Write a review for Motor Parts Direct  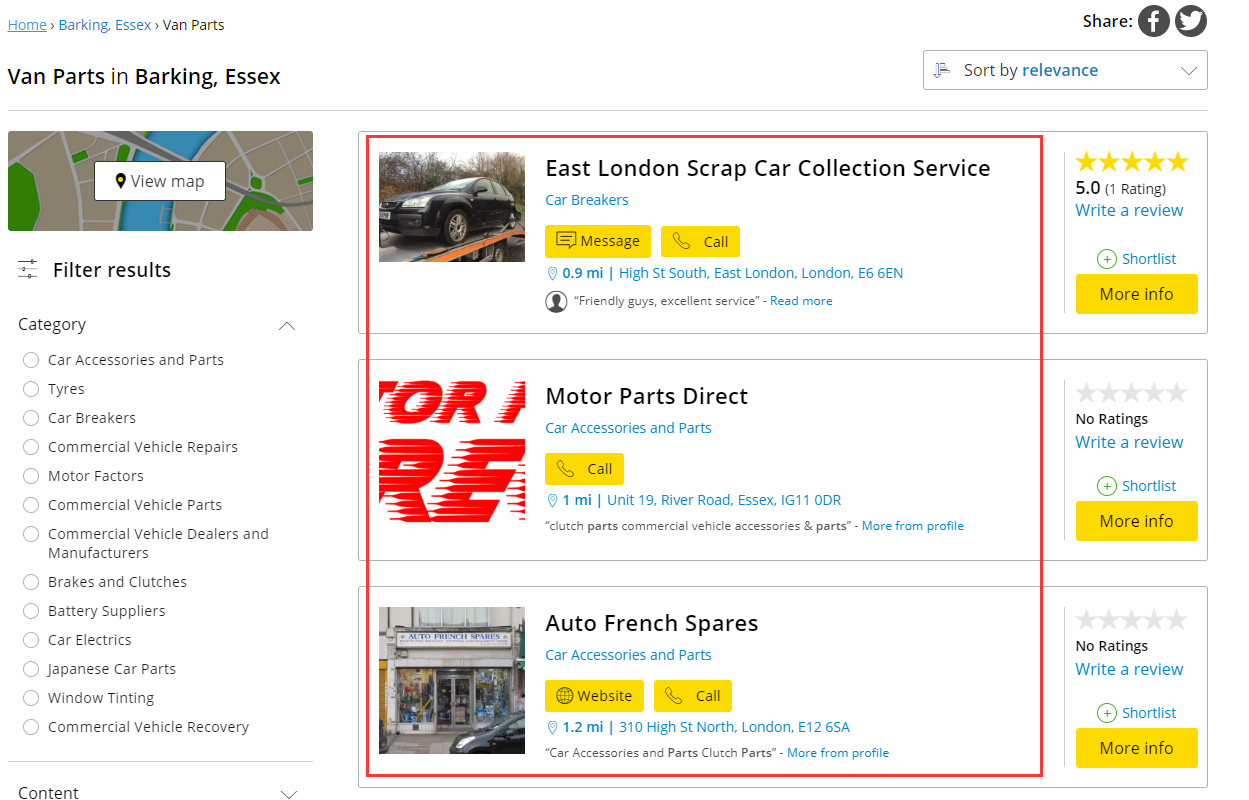click(x=1129, y=442)
